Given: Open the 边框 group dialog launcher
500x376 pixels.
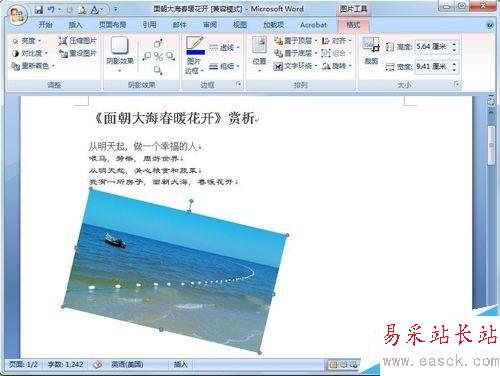Looking at the screenshot, I should (x=239, y=84).
